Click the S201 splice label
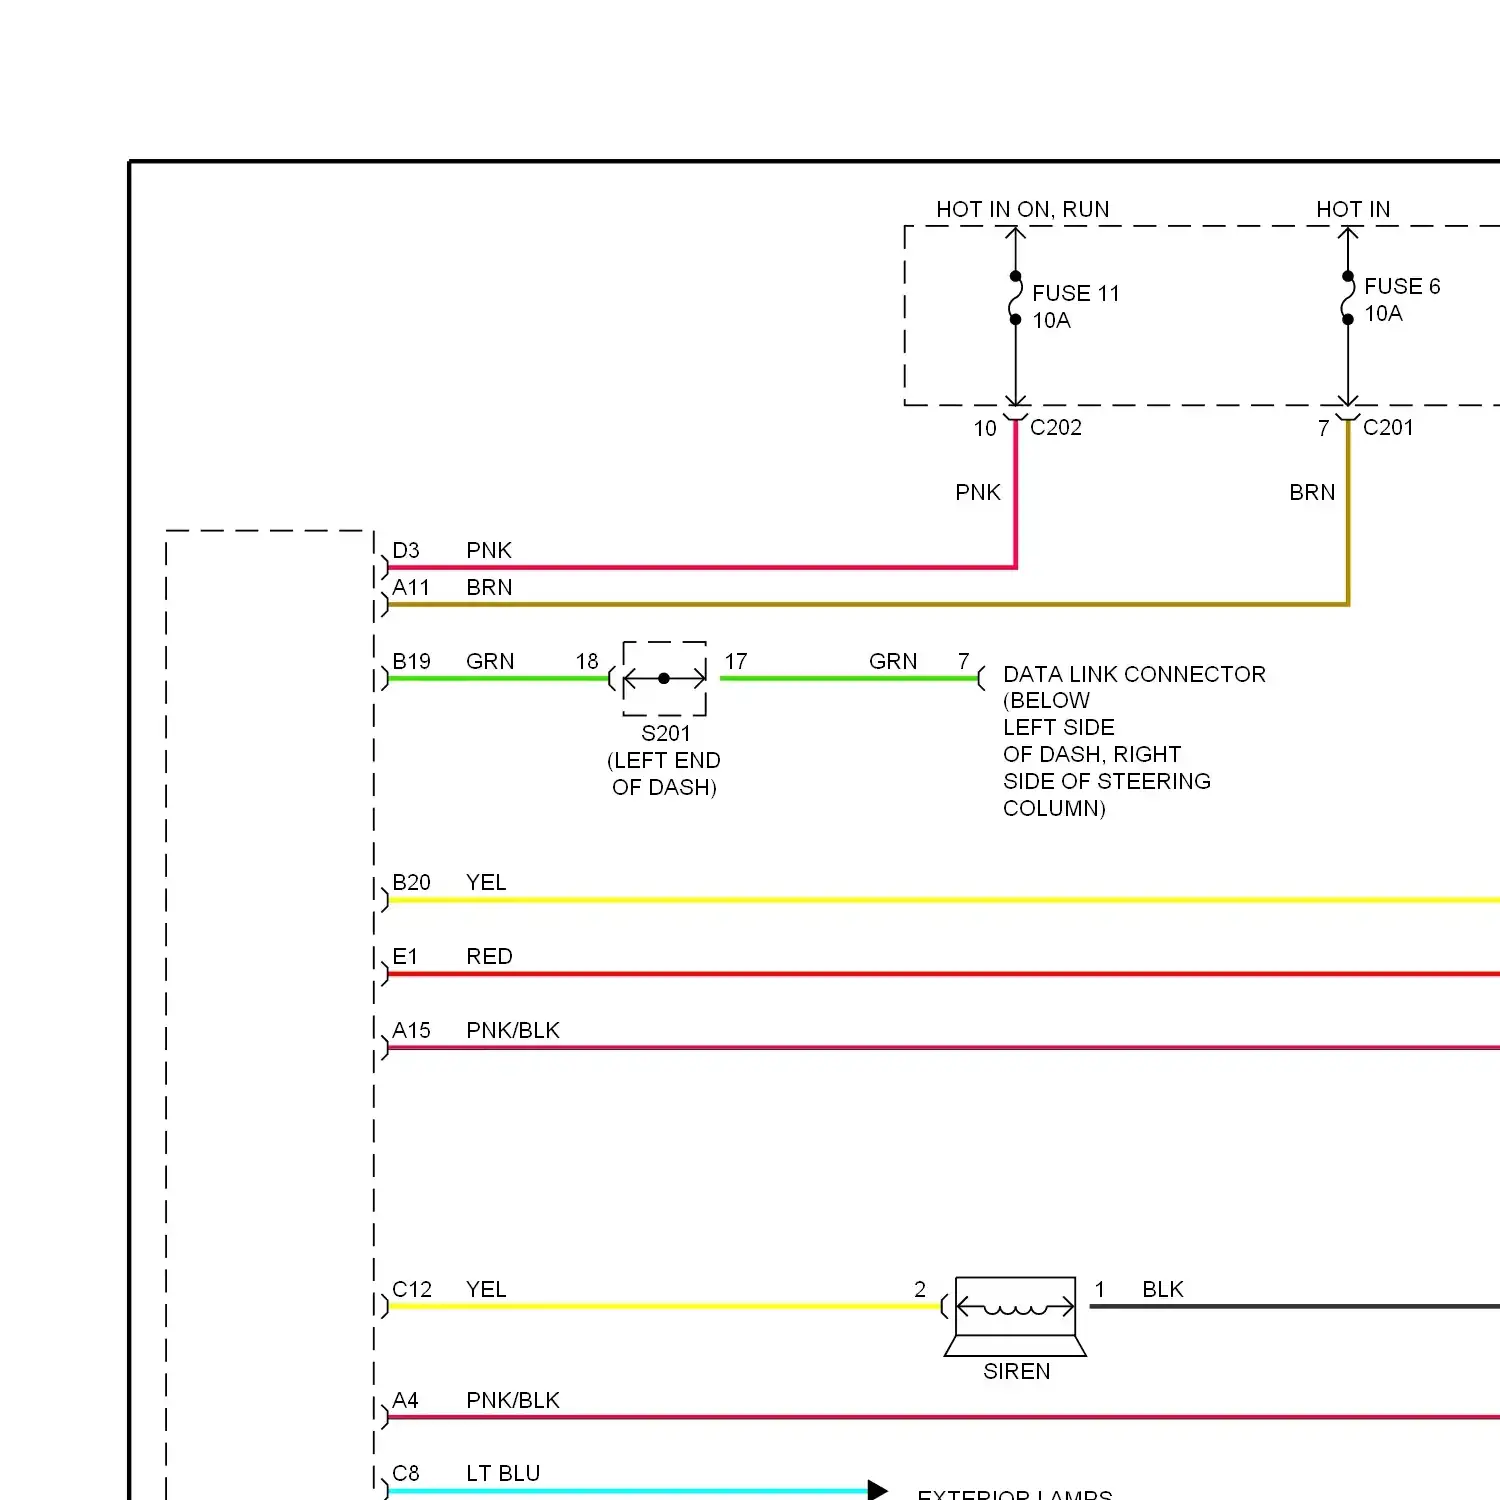Viewport: 1500px width, 1500px height. [665, 734]
